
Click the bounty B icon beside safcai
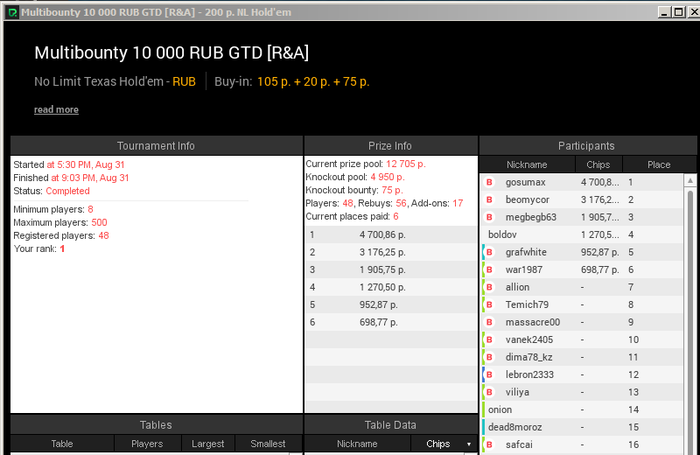[x=489, y=445]
